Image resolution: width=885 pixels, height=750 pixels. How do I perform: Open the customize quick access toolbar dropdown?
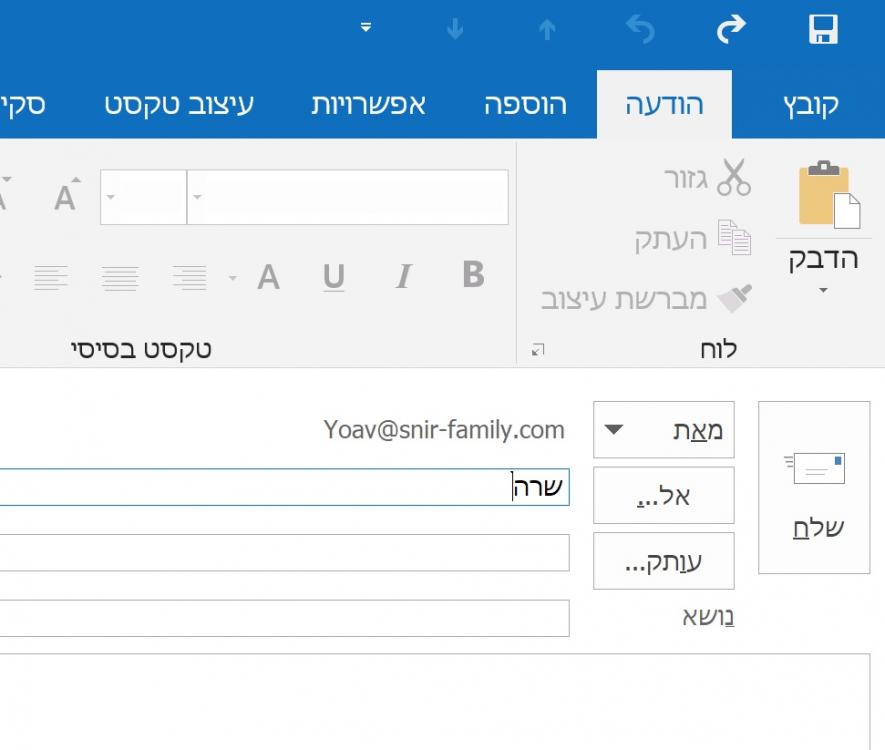pos(366,27)
